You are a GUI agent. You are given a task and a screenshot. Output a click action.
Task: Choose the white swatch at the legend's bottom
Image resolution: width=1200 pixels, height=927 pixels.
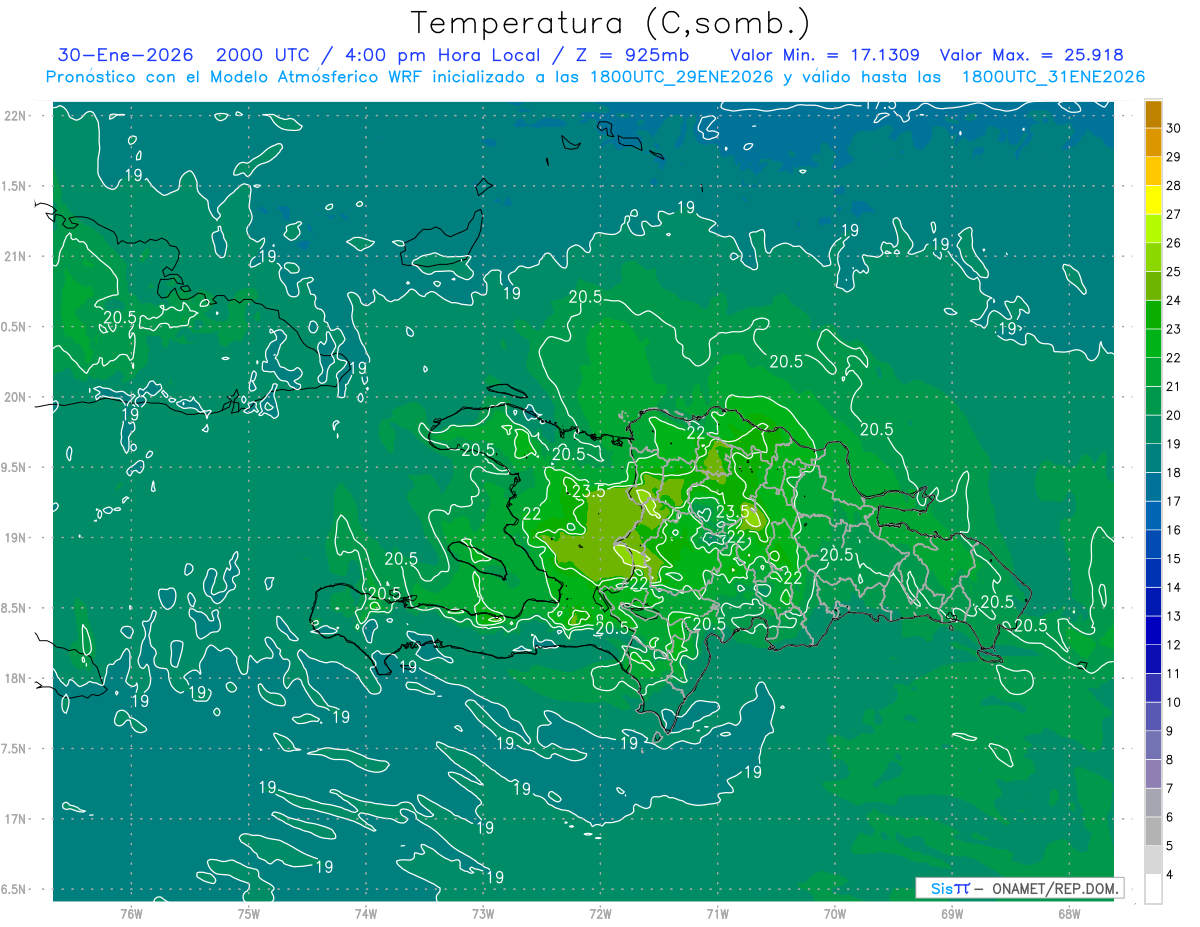coord(1153,889)
